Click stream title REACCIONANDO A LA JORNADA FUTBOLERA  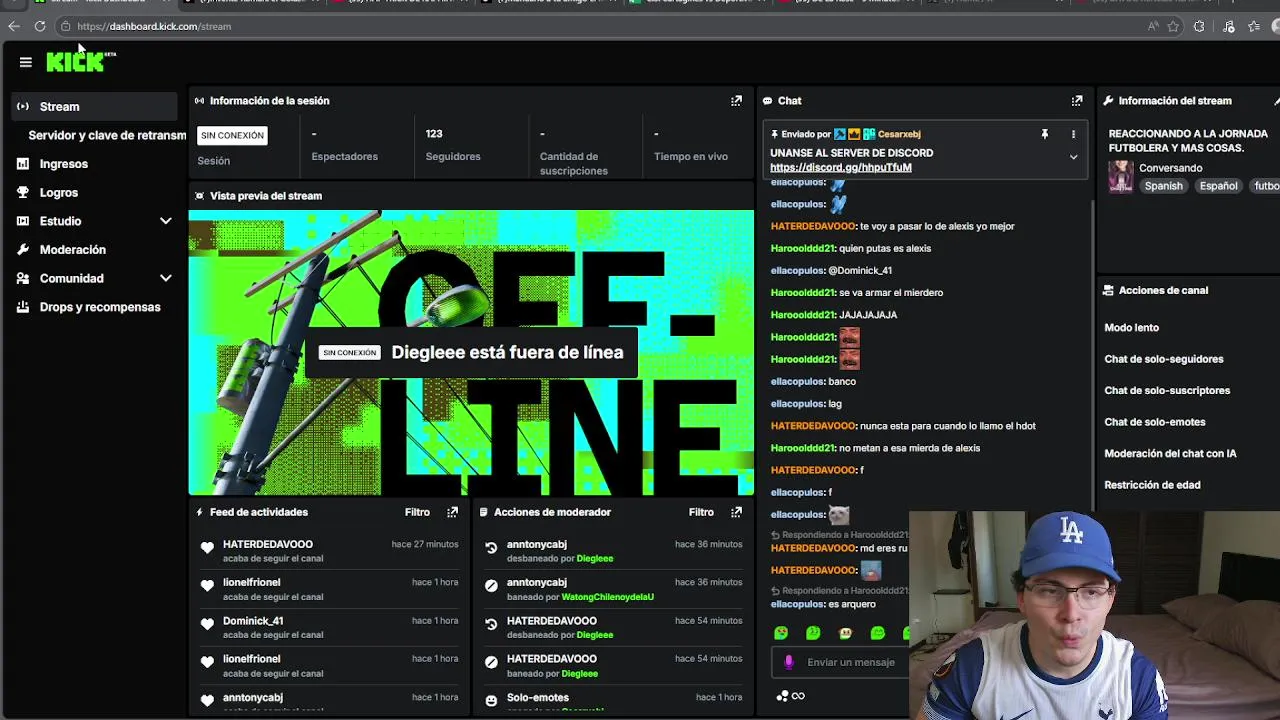[1189, 140]
